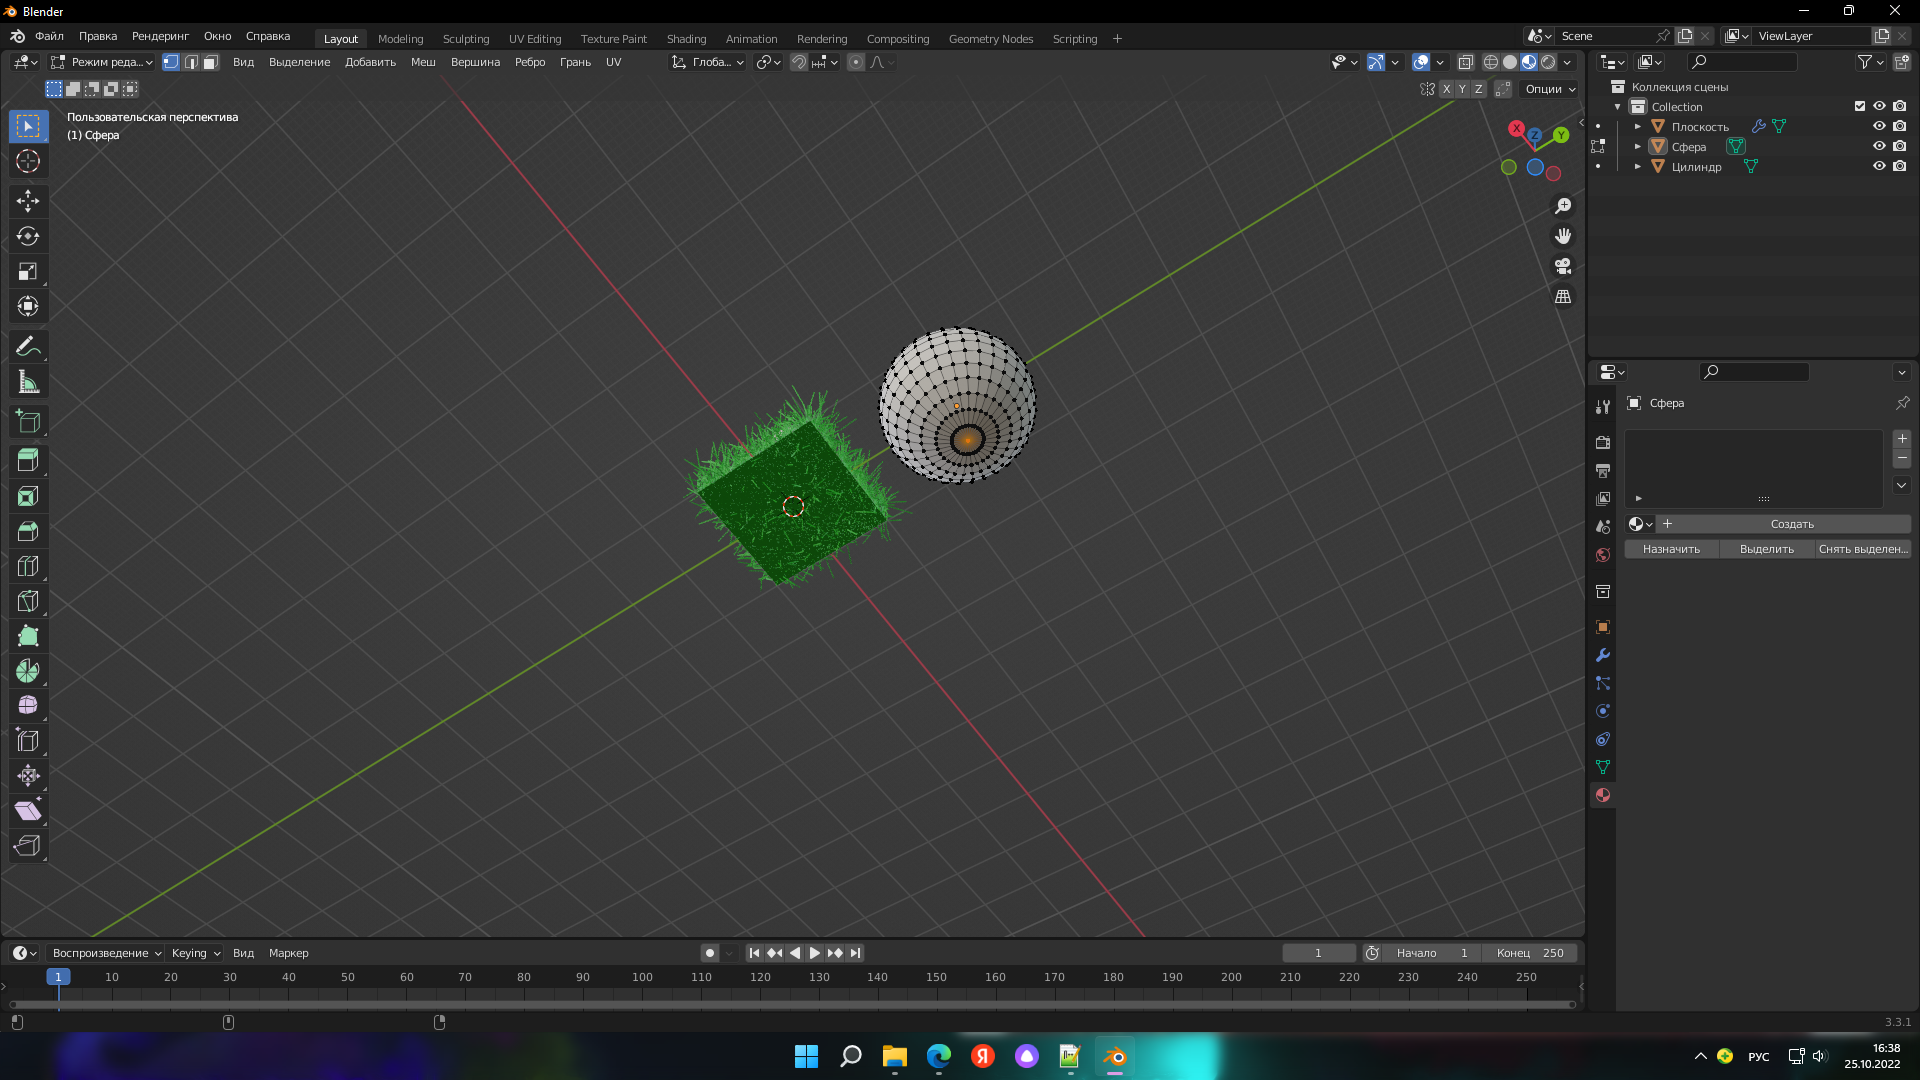Open Modifier properties wrench tab
Viewport: 1920px width, 1080px height.
point(1603,656)
